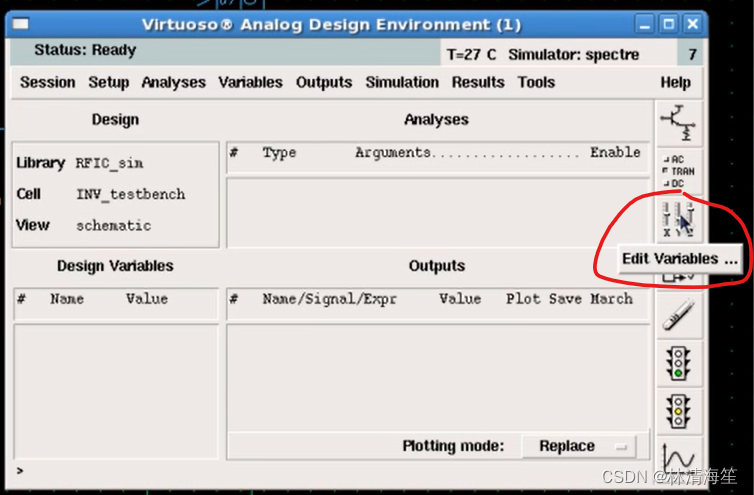The width and height of the screenshot is (754, 495).
Task: Click the window menu button in title bar
Action: click(21, 24)
